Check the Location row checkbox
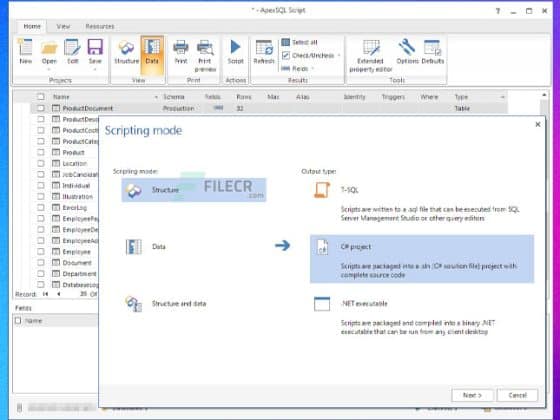This screenshot has width=560, height=420. coord(41,163)
